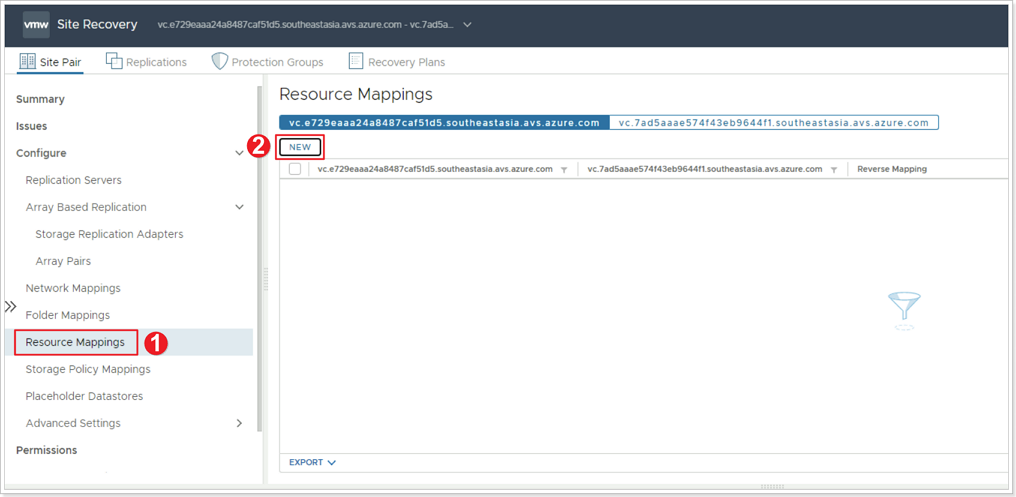1016x497 pixels.
Task: Open the vCenter site pair dropdown in header
Action: [x=468, y=25]
